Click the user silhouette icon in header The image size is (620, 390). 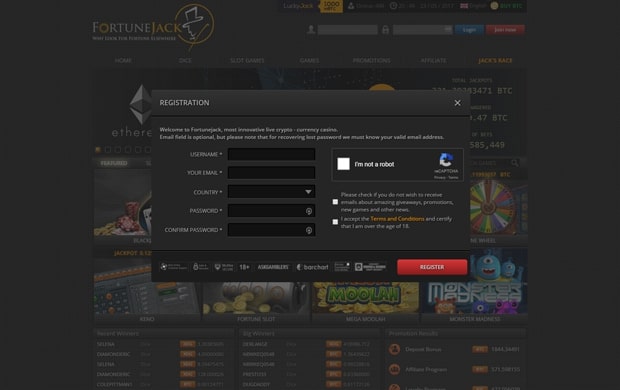[311, 30]
